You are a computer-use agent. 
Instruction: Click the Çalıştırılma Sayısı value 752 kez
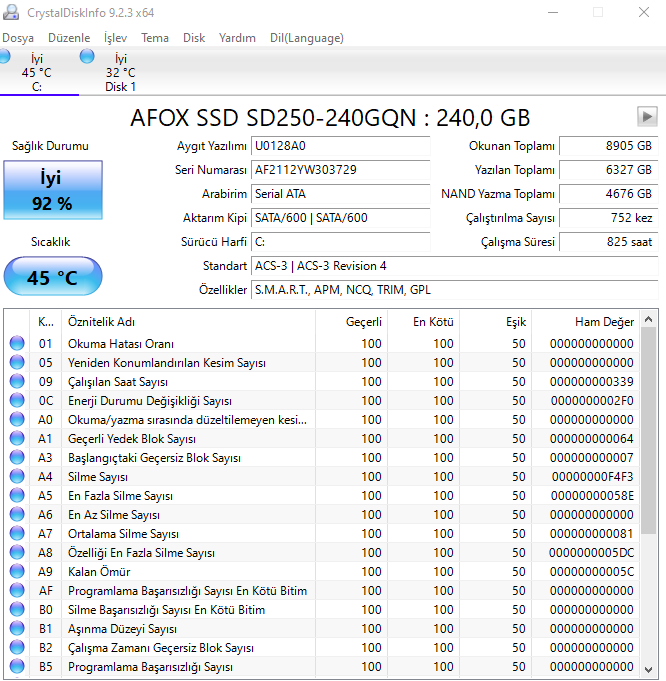609,218
